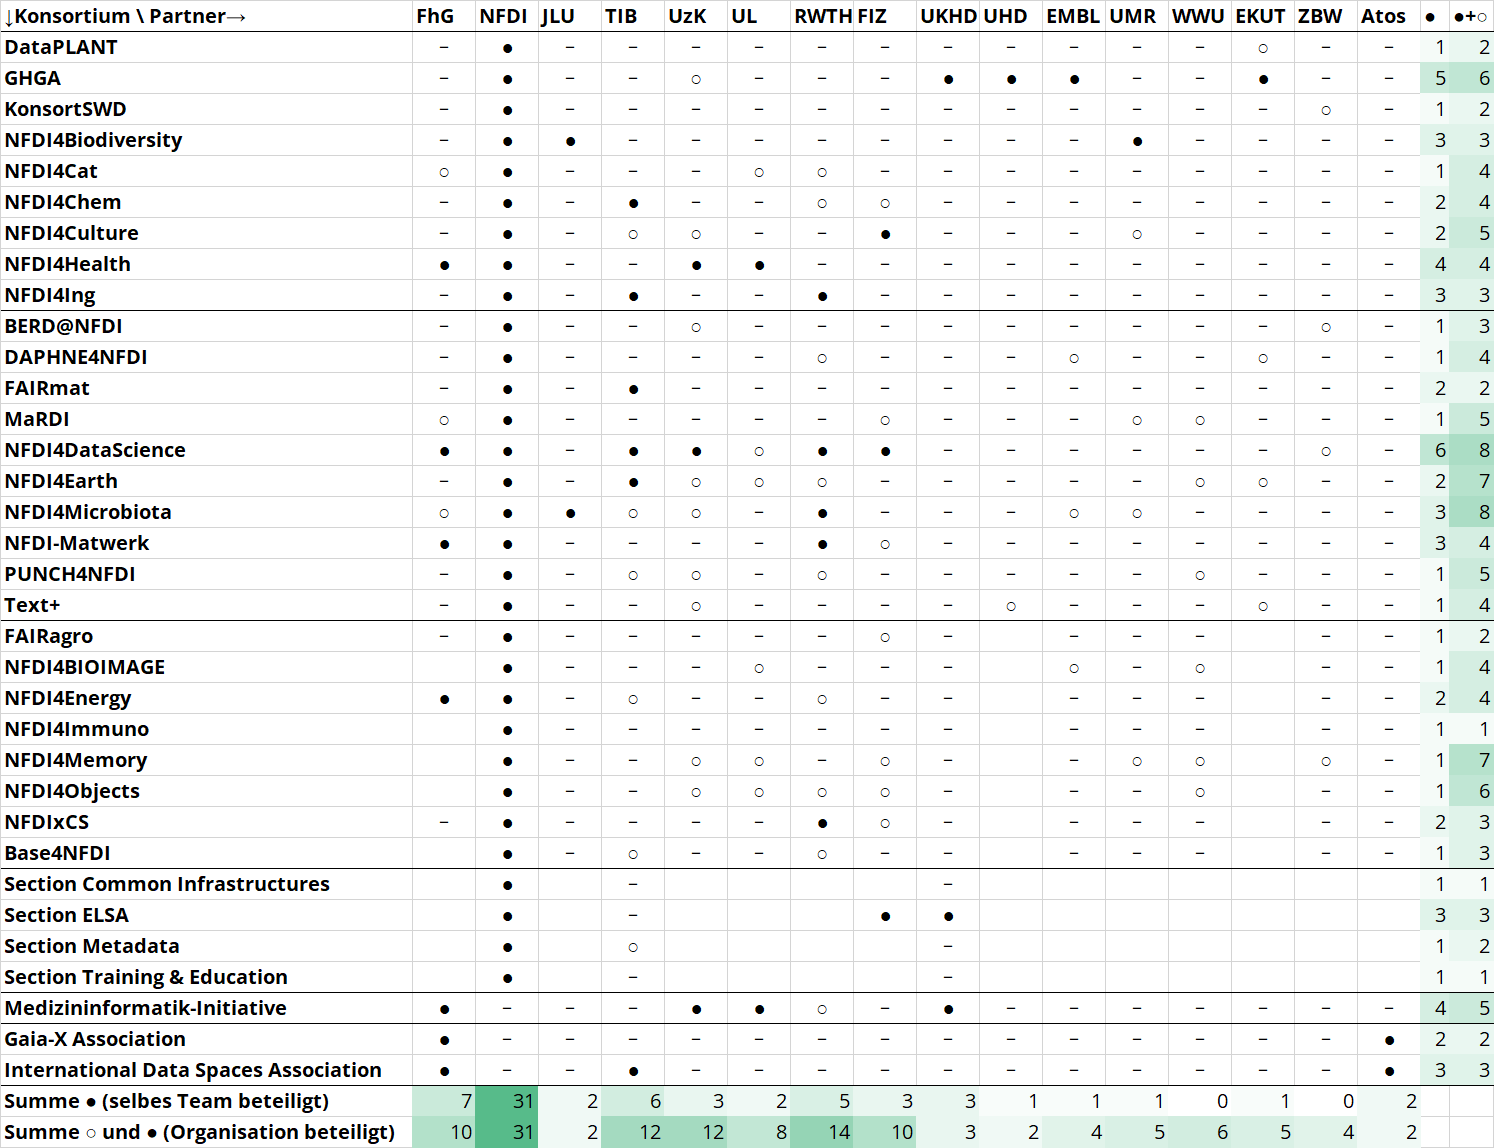Click the 'FAIRmat' consortium name
The height and width of the screenshot is (1148, 1494).
pyautogui.click(x=47, y=388)
